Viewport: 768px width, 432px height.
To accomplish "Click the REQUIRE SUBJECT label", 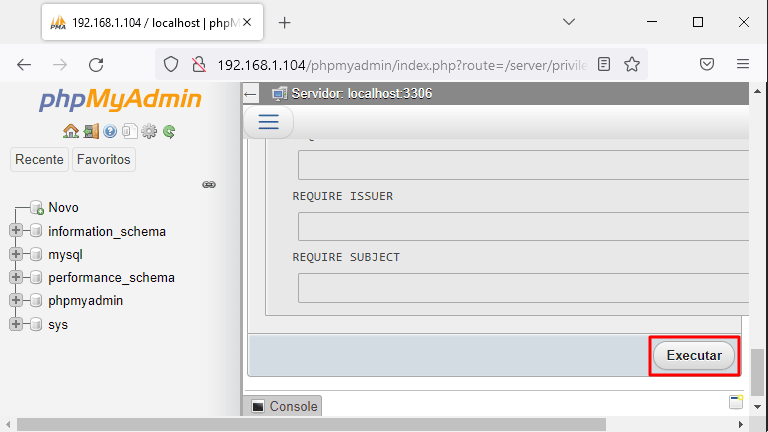I will (x=346, y=257).
